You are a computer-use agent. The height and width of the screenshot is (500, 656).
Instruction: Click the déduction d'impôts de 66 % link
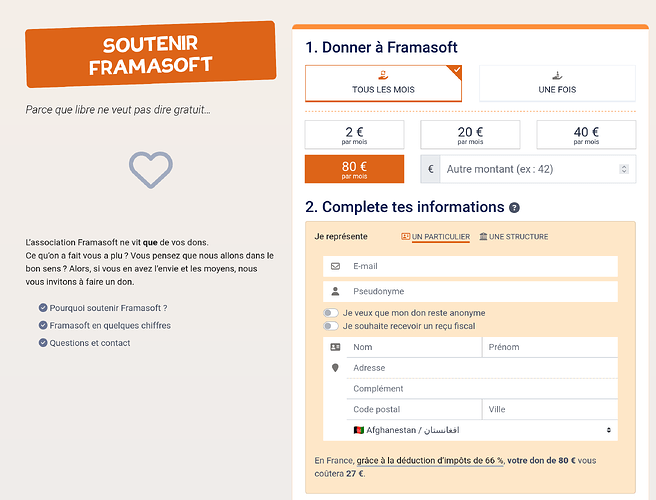tap(430, 461)
